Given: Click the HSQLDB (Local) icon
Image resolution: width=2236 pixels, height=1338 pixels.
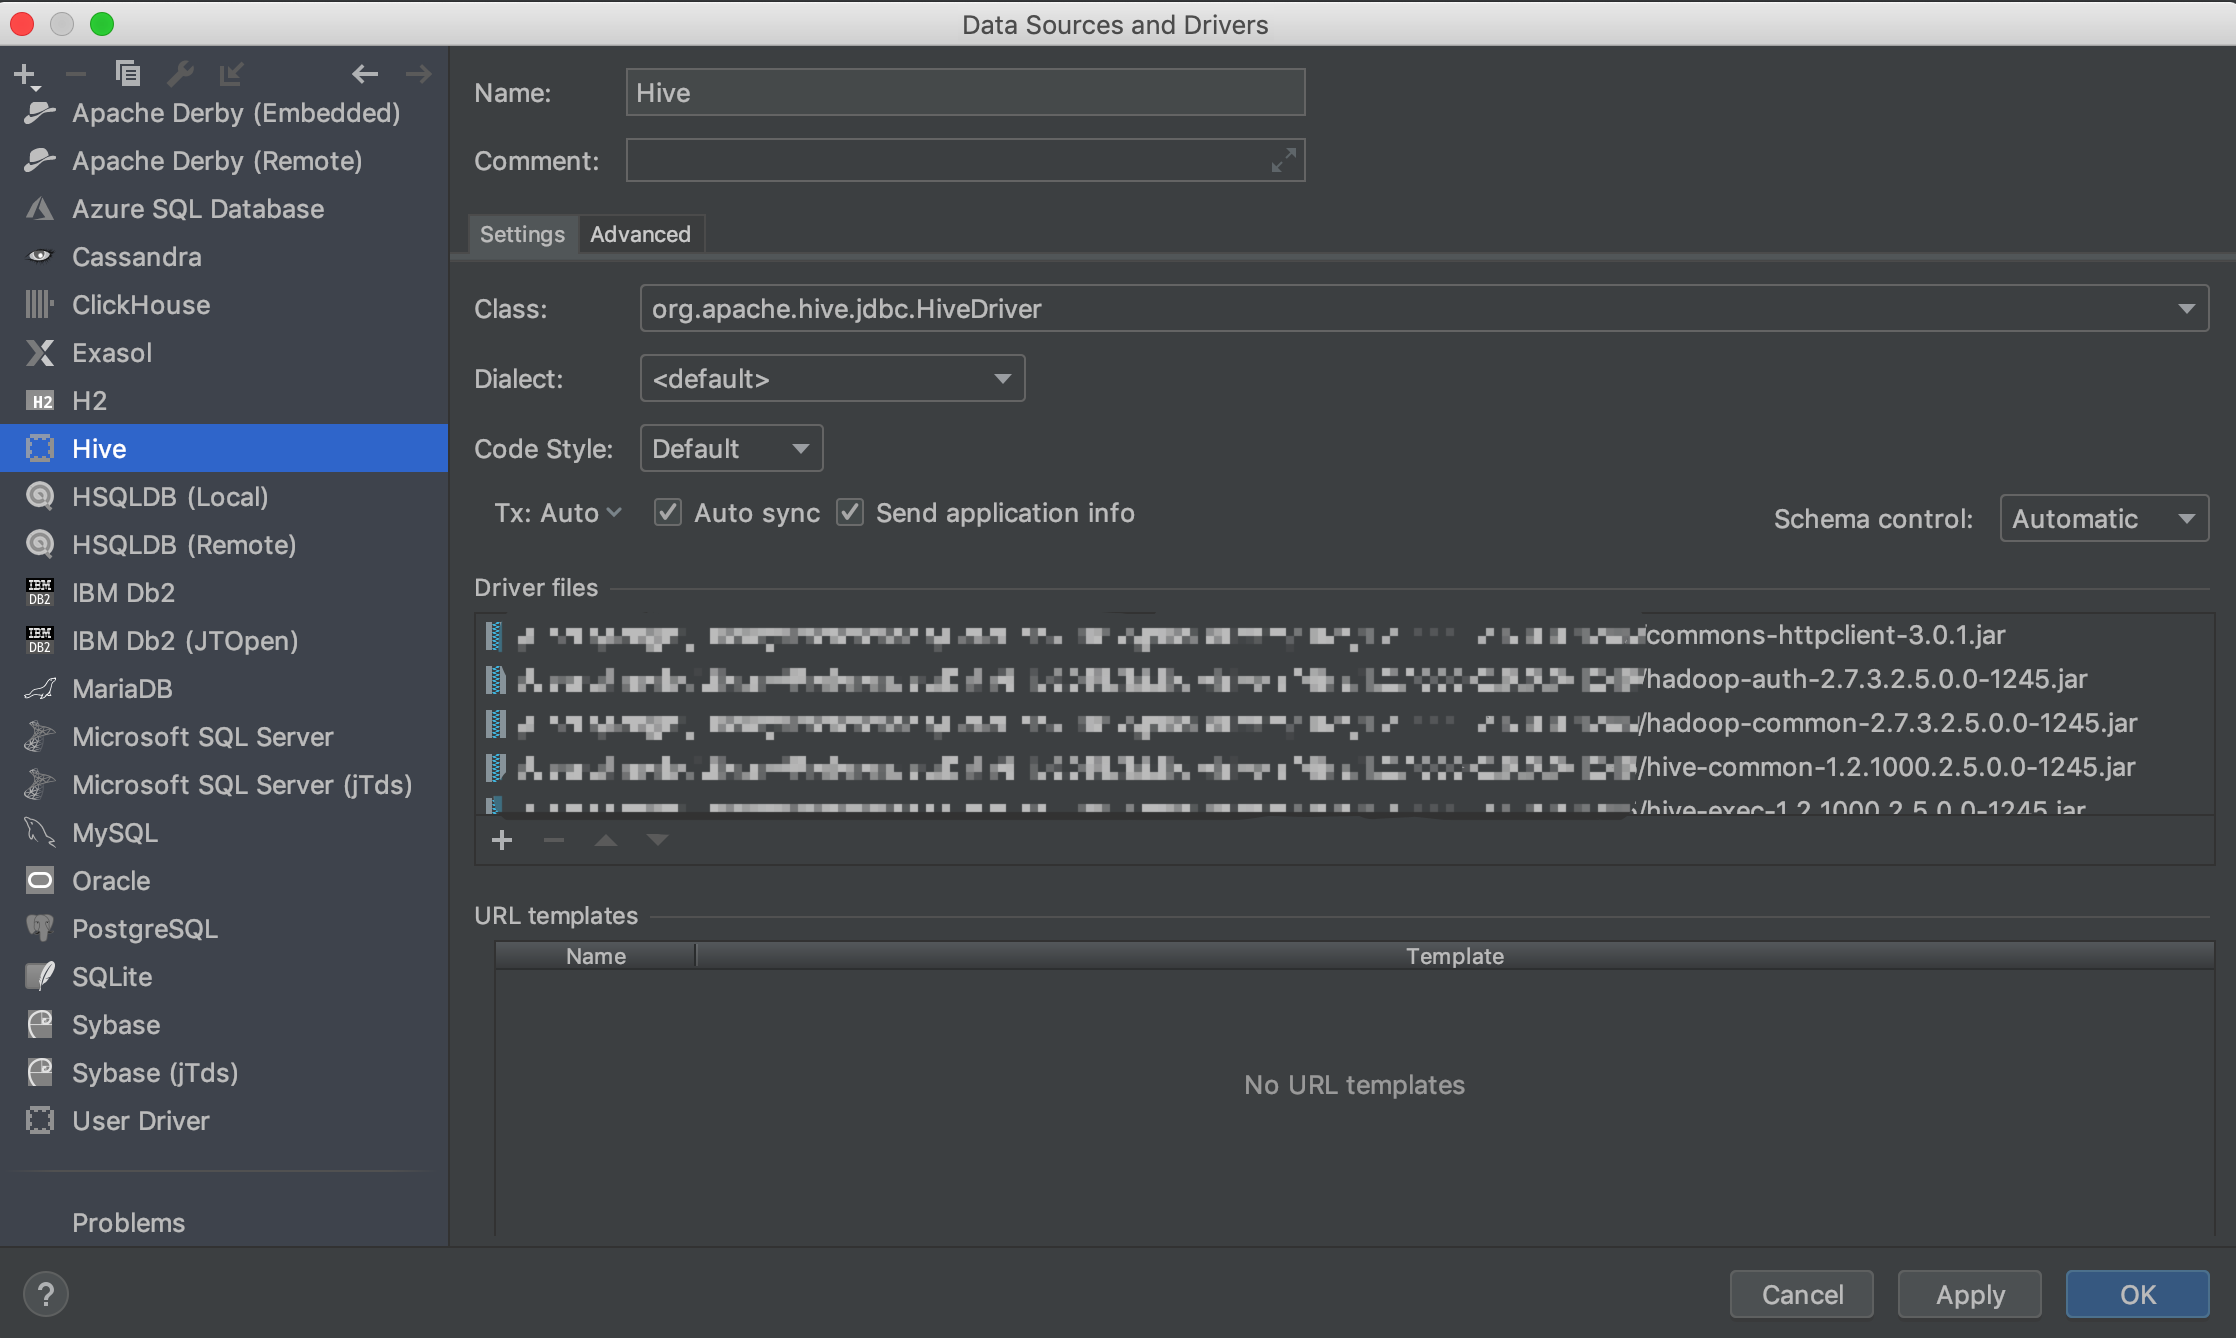Looking at the screenshot, I should (40, 497).
